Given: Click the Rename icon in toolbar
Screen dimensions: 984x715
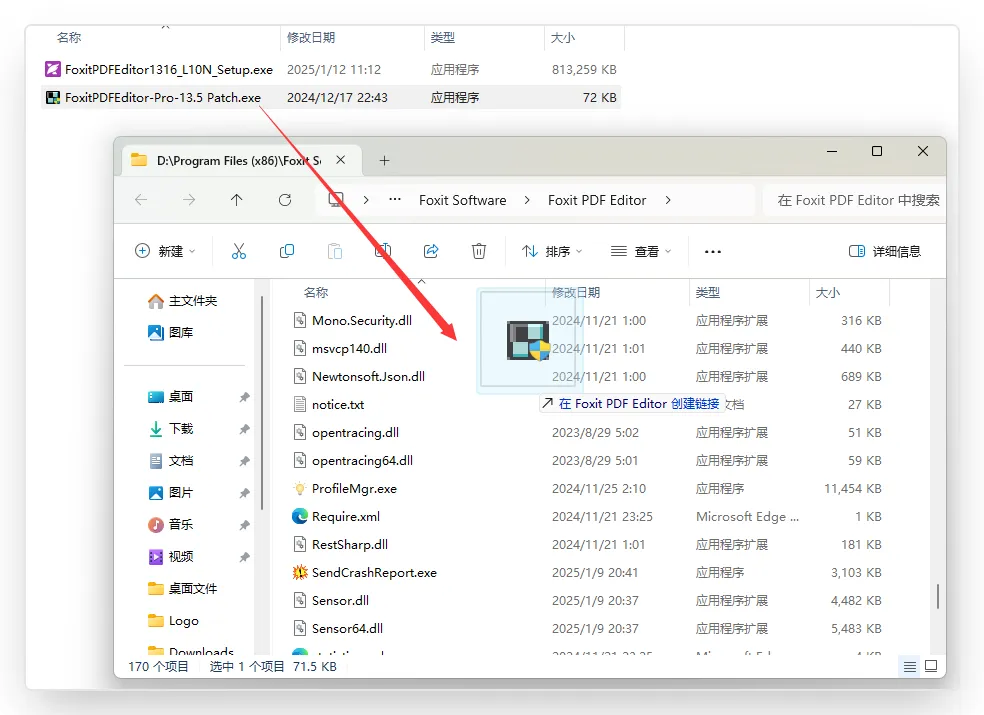Looking at the screenshot, I should [383, 251].
